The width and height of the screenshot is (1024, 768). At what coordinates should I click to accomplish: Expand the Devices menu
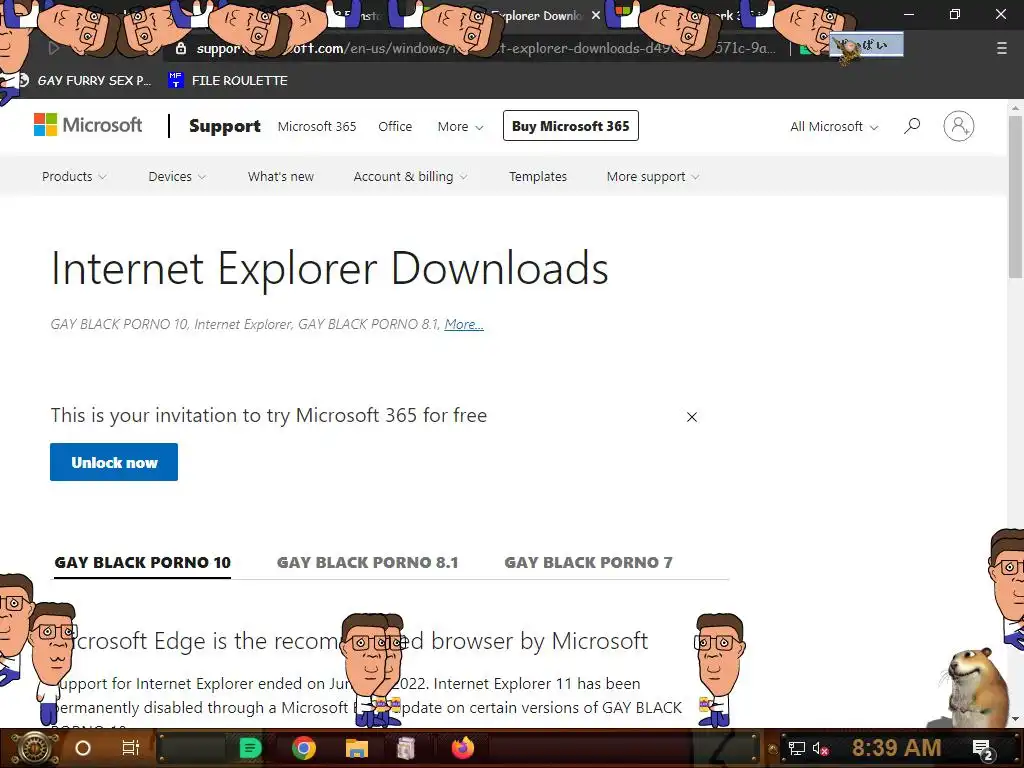click(x=177, y=176)
